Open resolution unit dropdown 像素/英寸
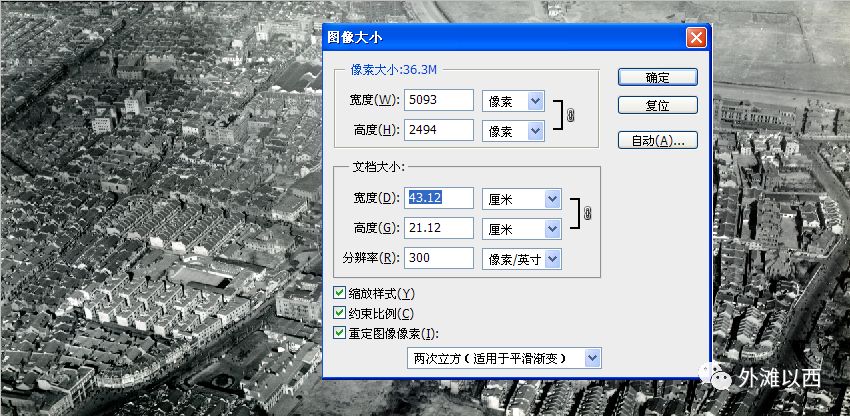Viewport: 850px width, 416px height. [521, 259]
